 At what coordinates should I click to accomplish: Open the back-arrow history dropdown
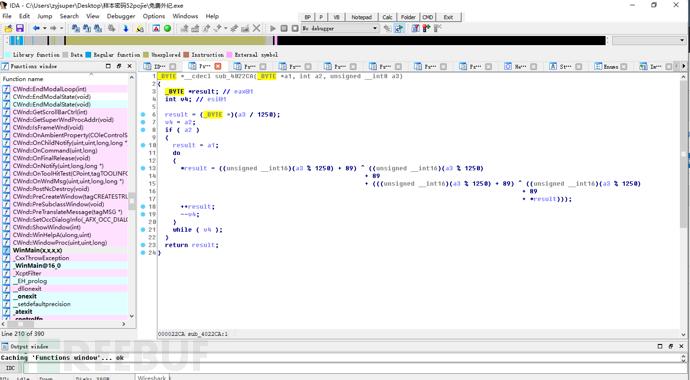pos(44,28)
